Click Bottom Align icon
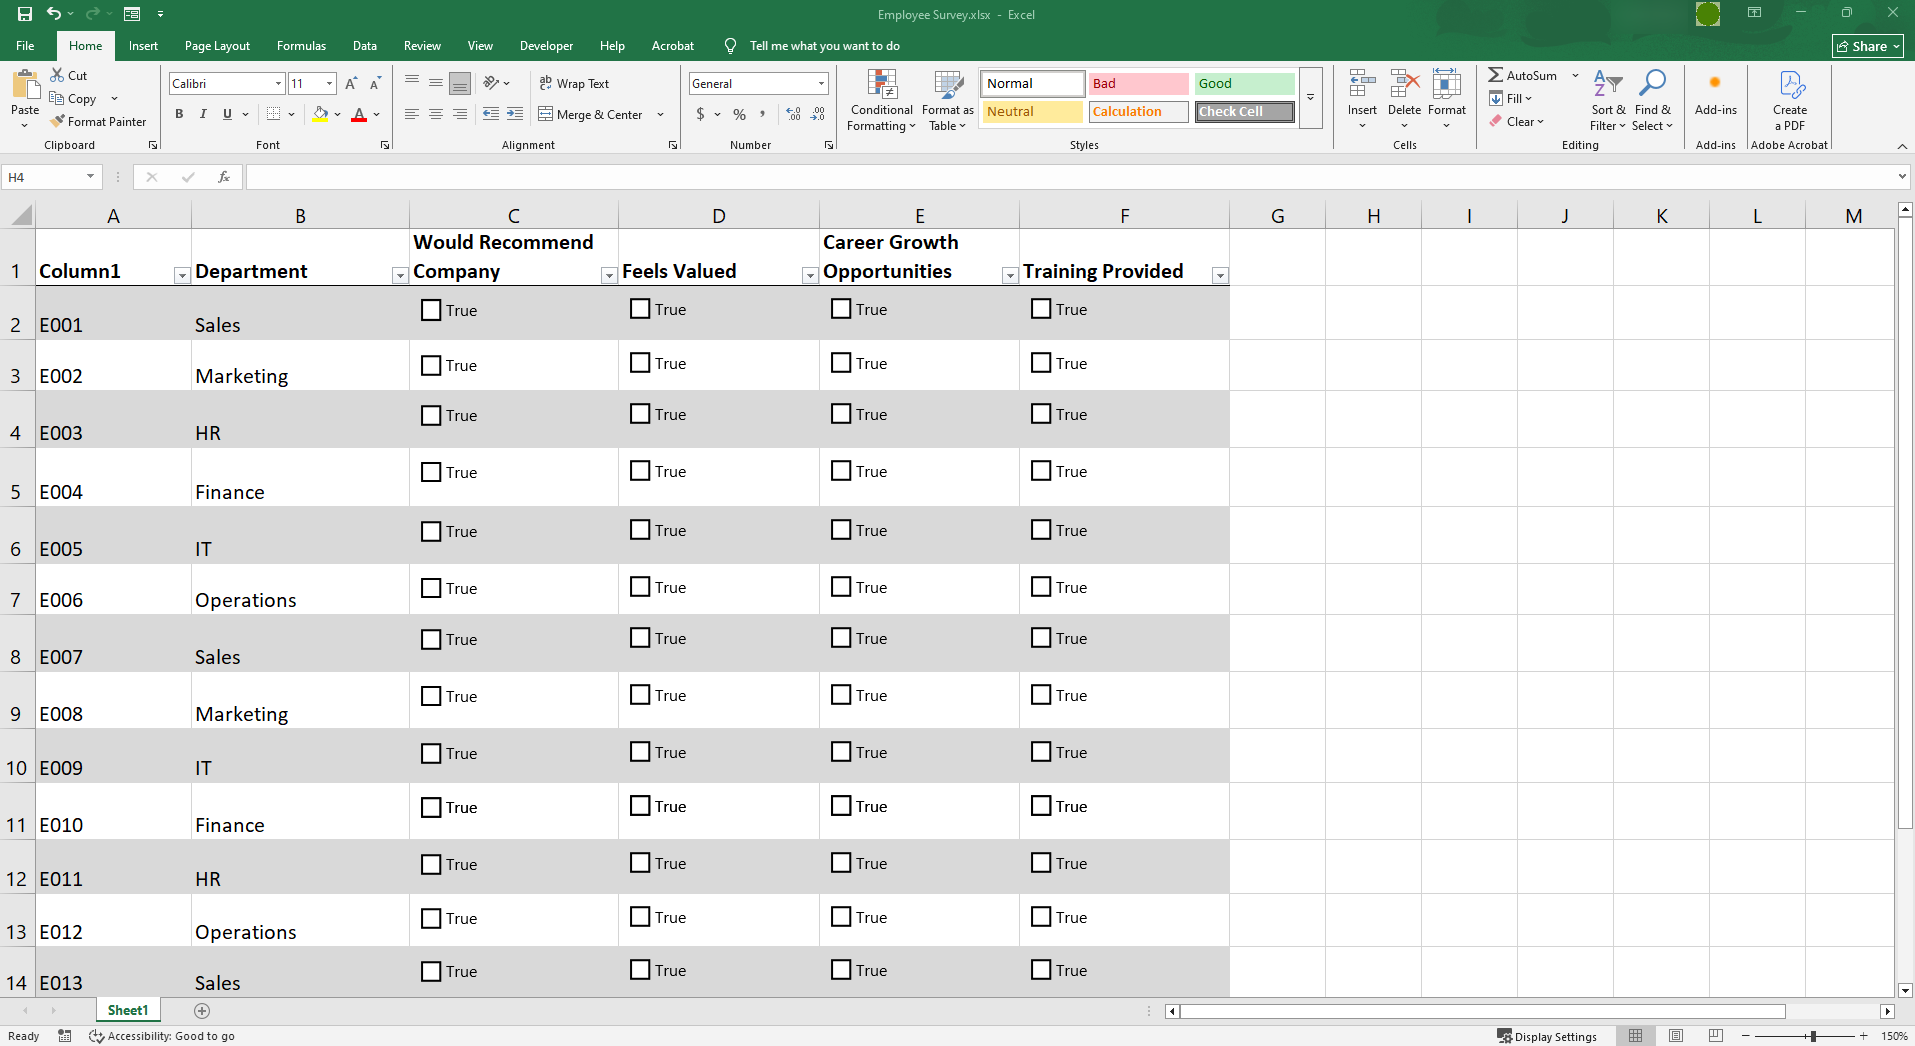 pyautogui.click(x=460, y=84)
